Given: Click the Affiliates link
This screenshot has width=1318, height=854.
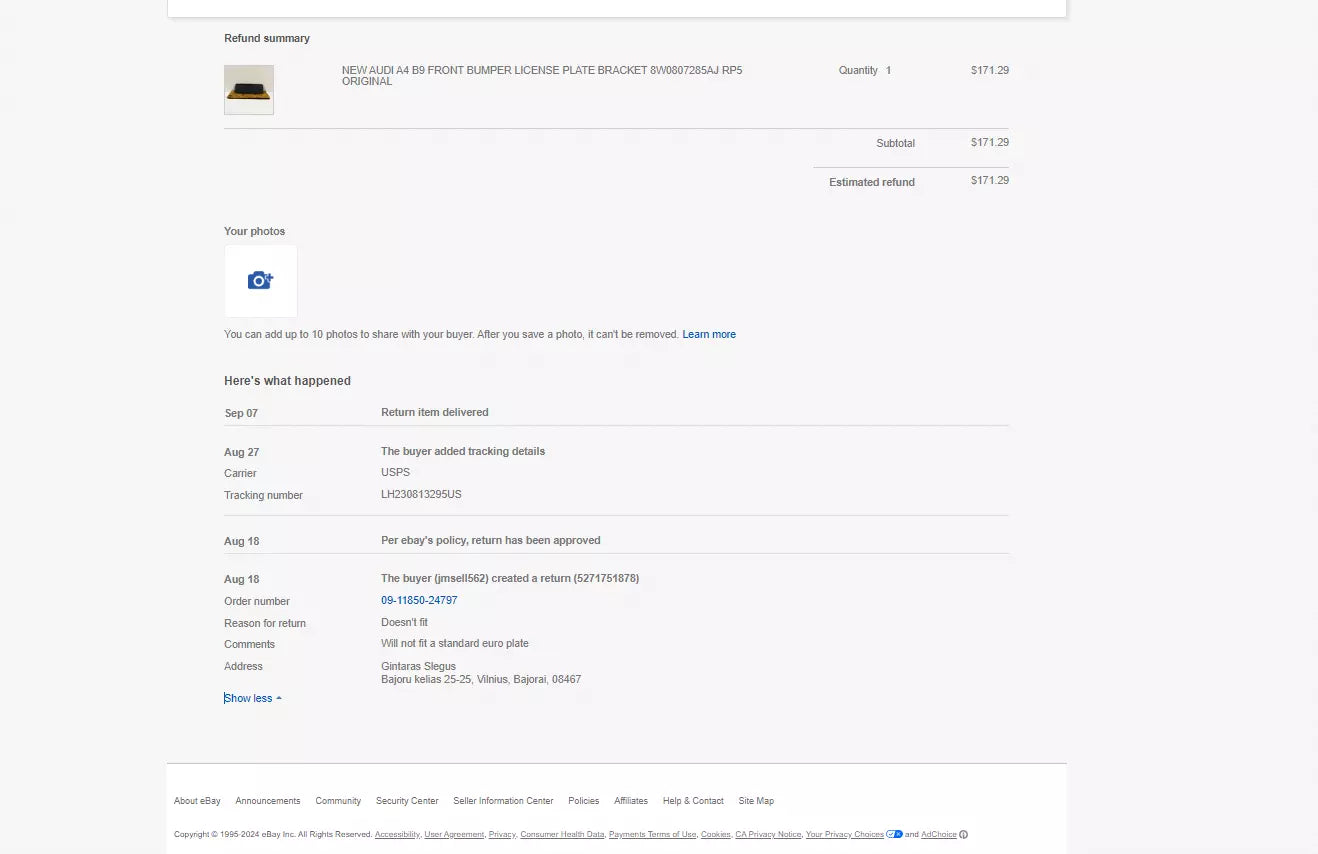Looking at the screenshot, I should click(x=631, y=801).
